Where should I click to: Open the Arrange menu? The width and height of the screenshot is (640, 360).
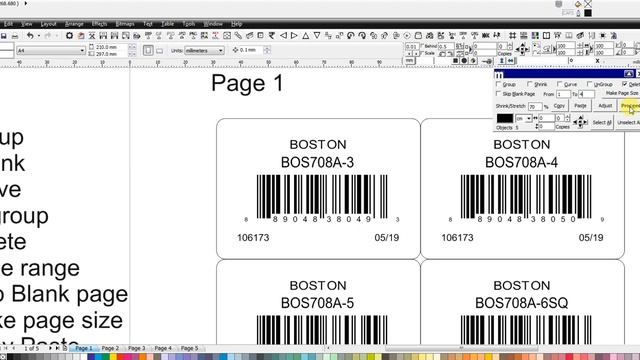74,24
